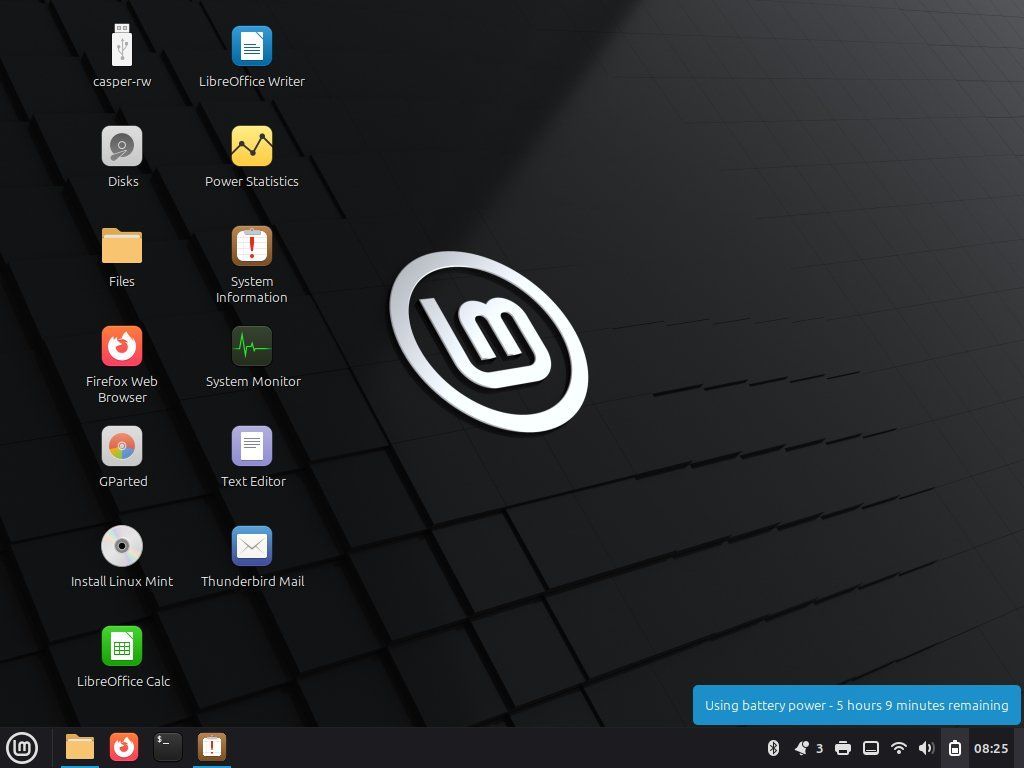Image resolution: width=1024 pixels, height=768 pixels.
Task: Select the Install Linux Mint disc icon
Action: tap(121, 545)
